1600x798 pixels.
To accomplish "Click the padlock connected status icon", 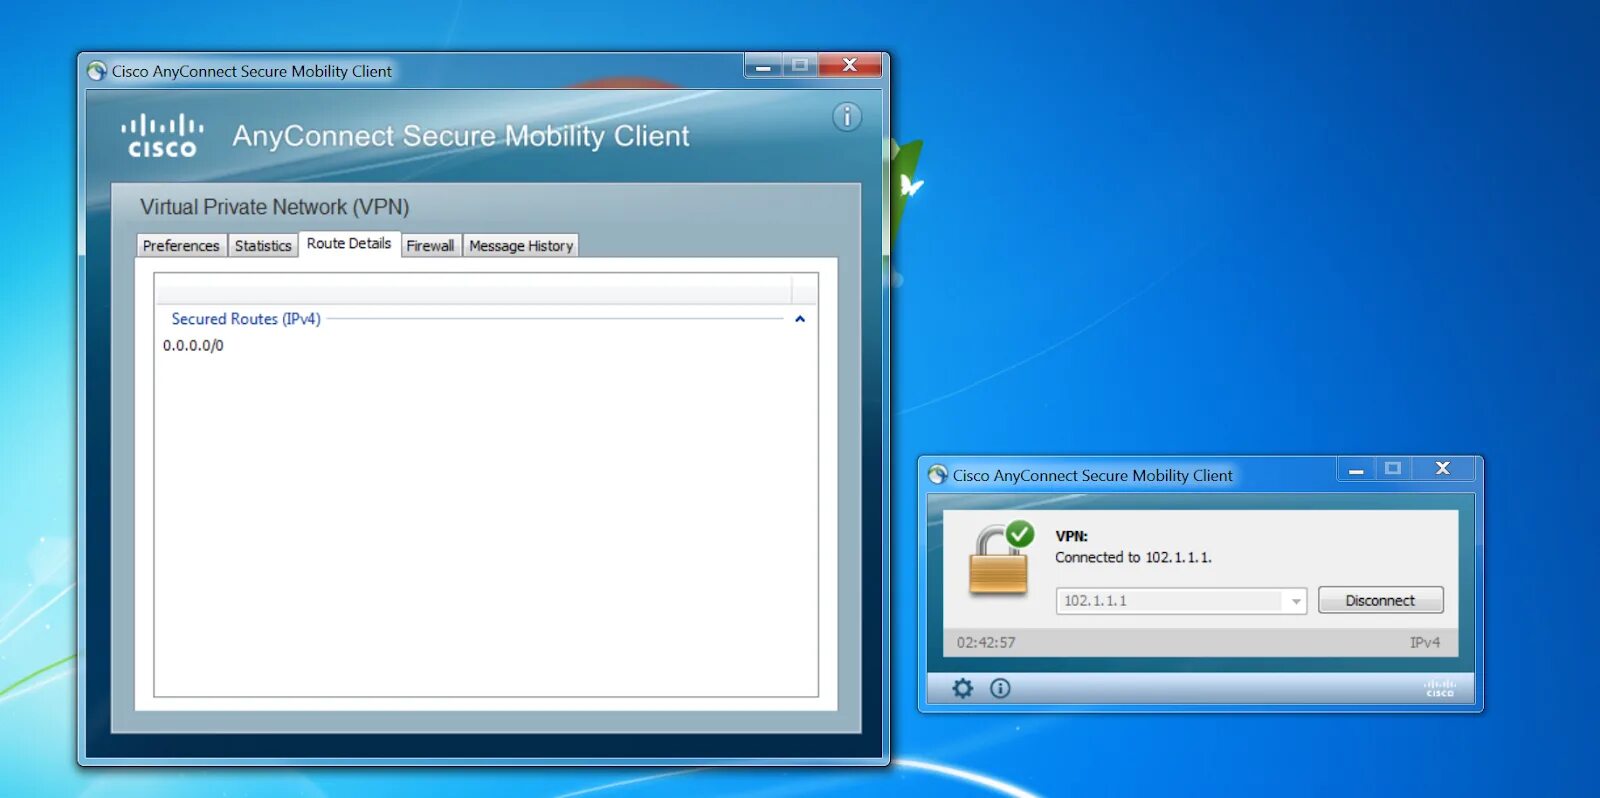I will [1001, 558].
